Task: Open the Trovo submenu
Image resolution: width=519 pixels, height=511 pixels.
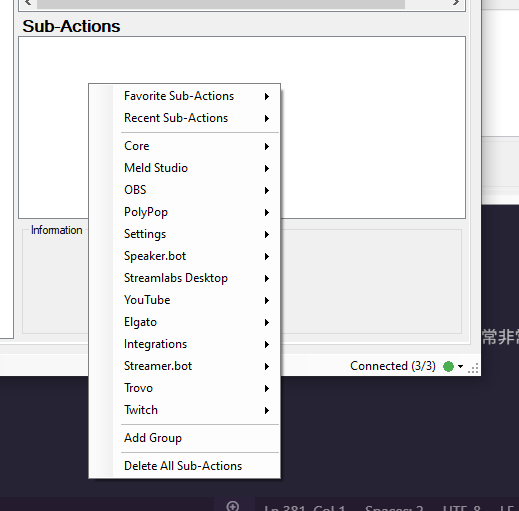Action: (184, 388)
